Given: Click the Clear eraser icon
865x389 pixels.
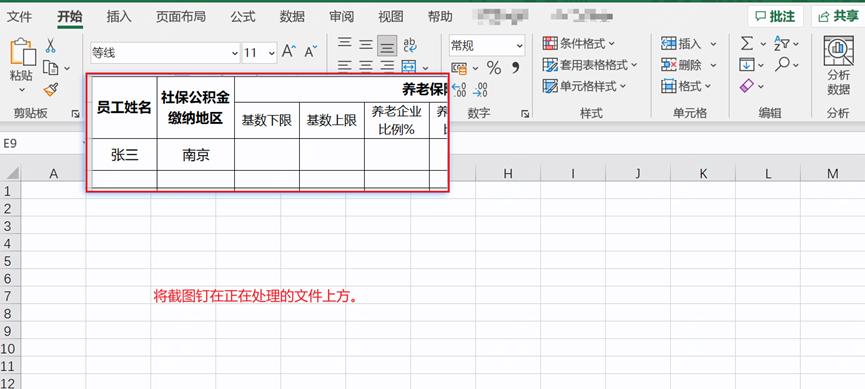Looking at the screenshot, I should coord(747,86).
